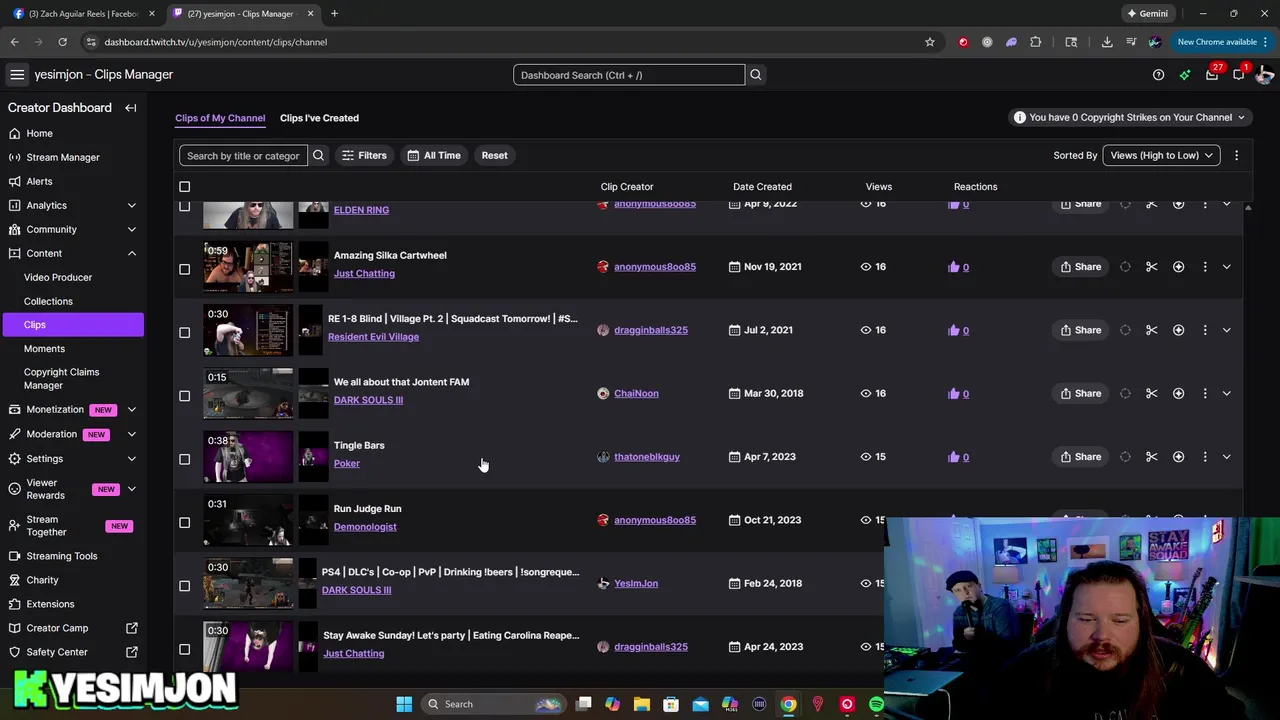The height and width of the screenshot is (720, 1280).
Task: Expand the Amazing Silka Cartwheel row chevron
Action: click(x=1227, y=267)
